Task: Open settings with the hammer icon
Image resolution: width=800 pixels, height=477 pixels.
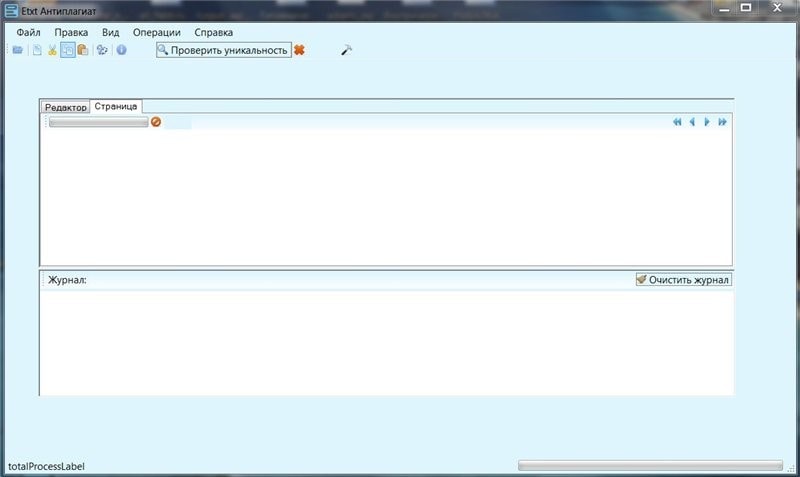Action: coord(346,50)
